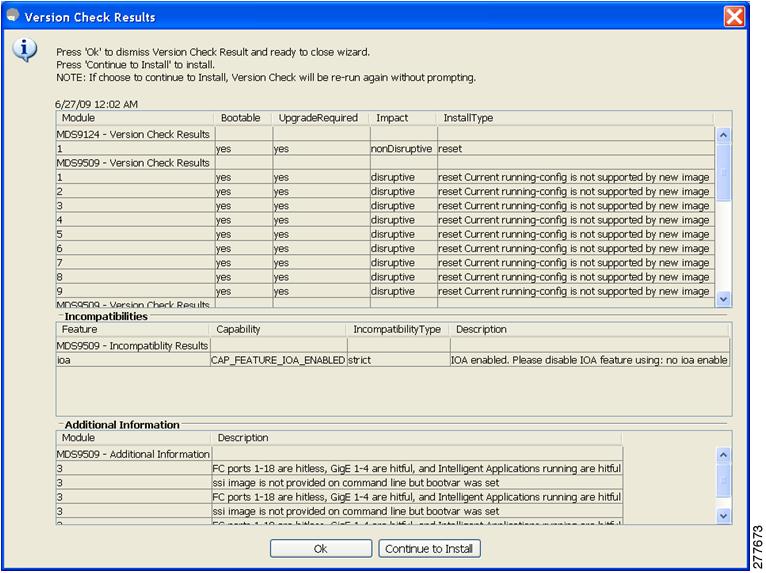Click the blue information bubble icon
Image resolution: width=766 pixels, height=573 pixels.
coord(24,50)
